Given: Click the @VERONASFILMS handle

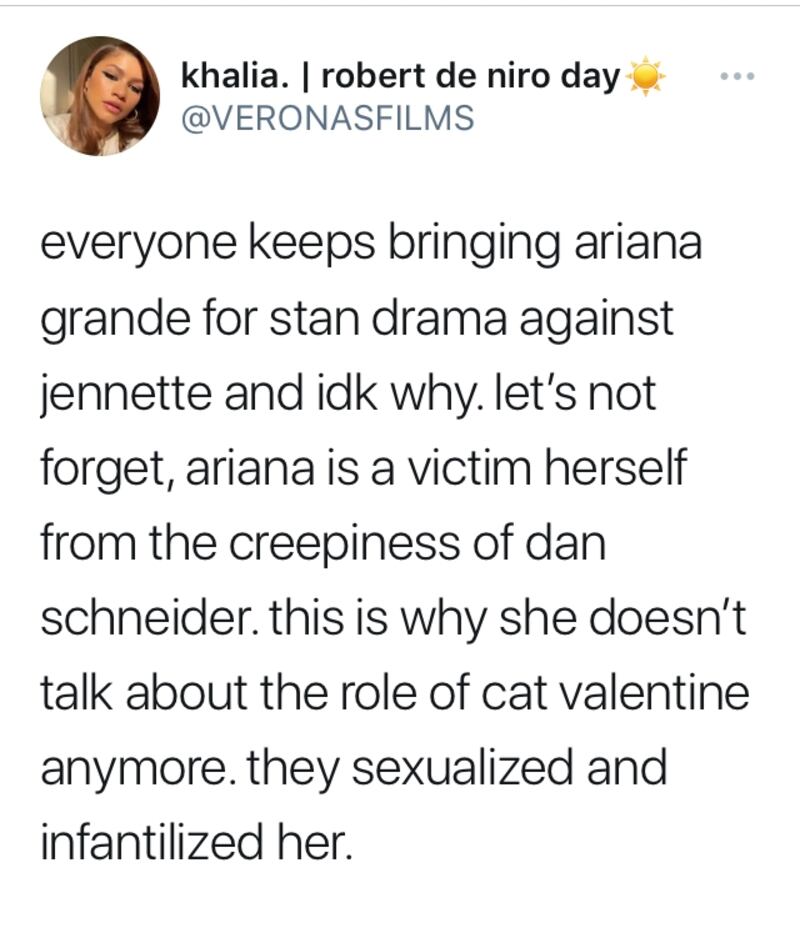Looking at the screenshot, I should [x=327, y=117].
